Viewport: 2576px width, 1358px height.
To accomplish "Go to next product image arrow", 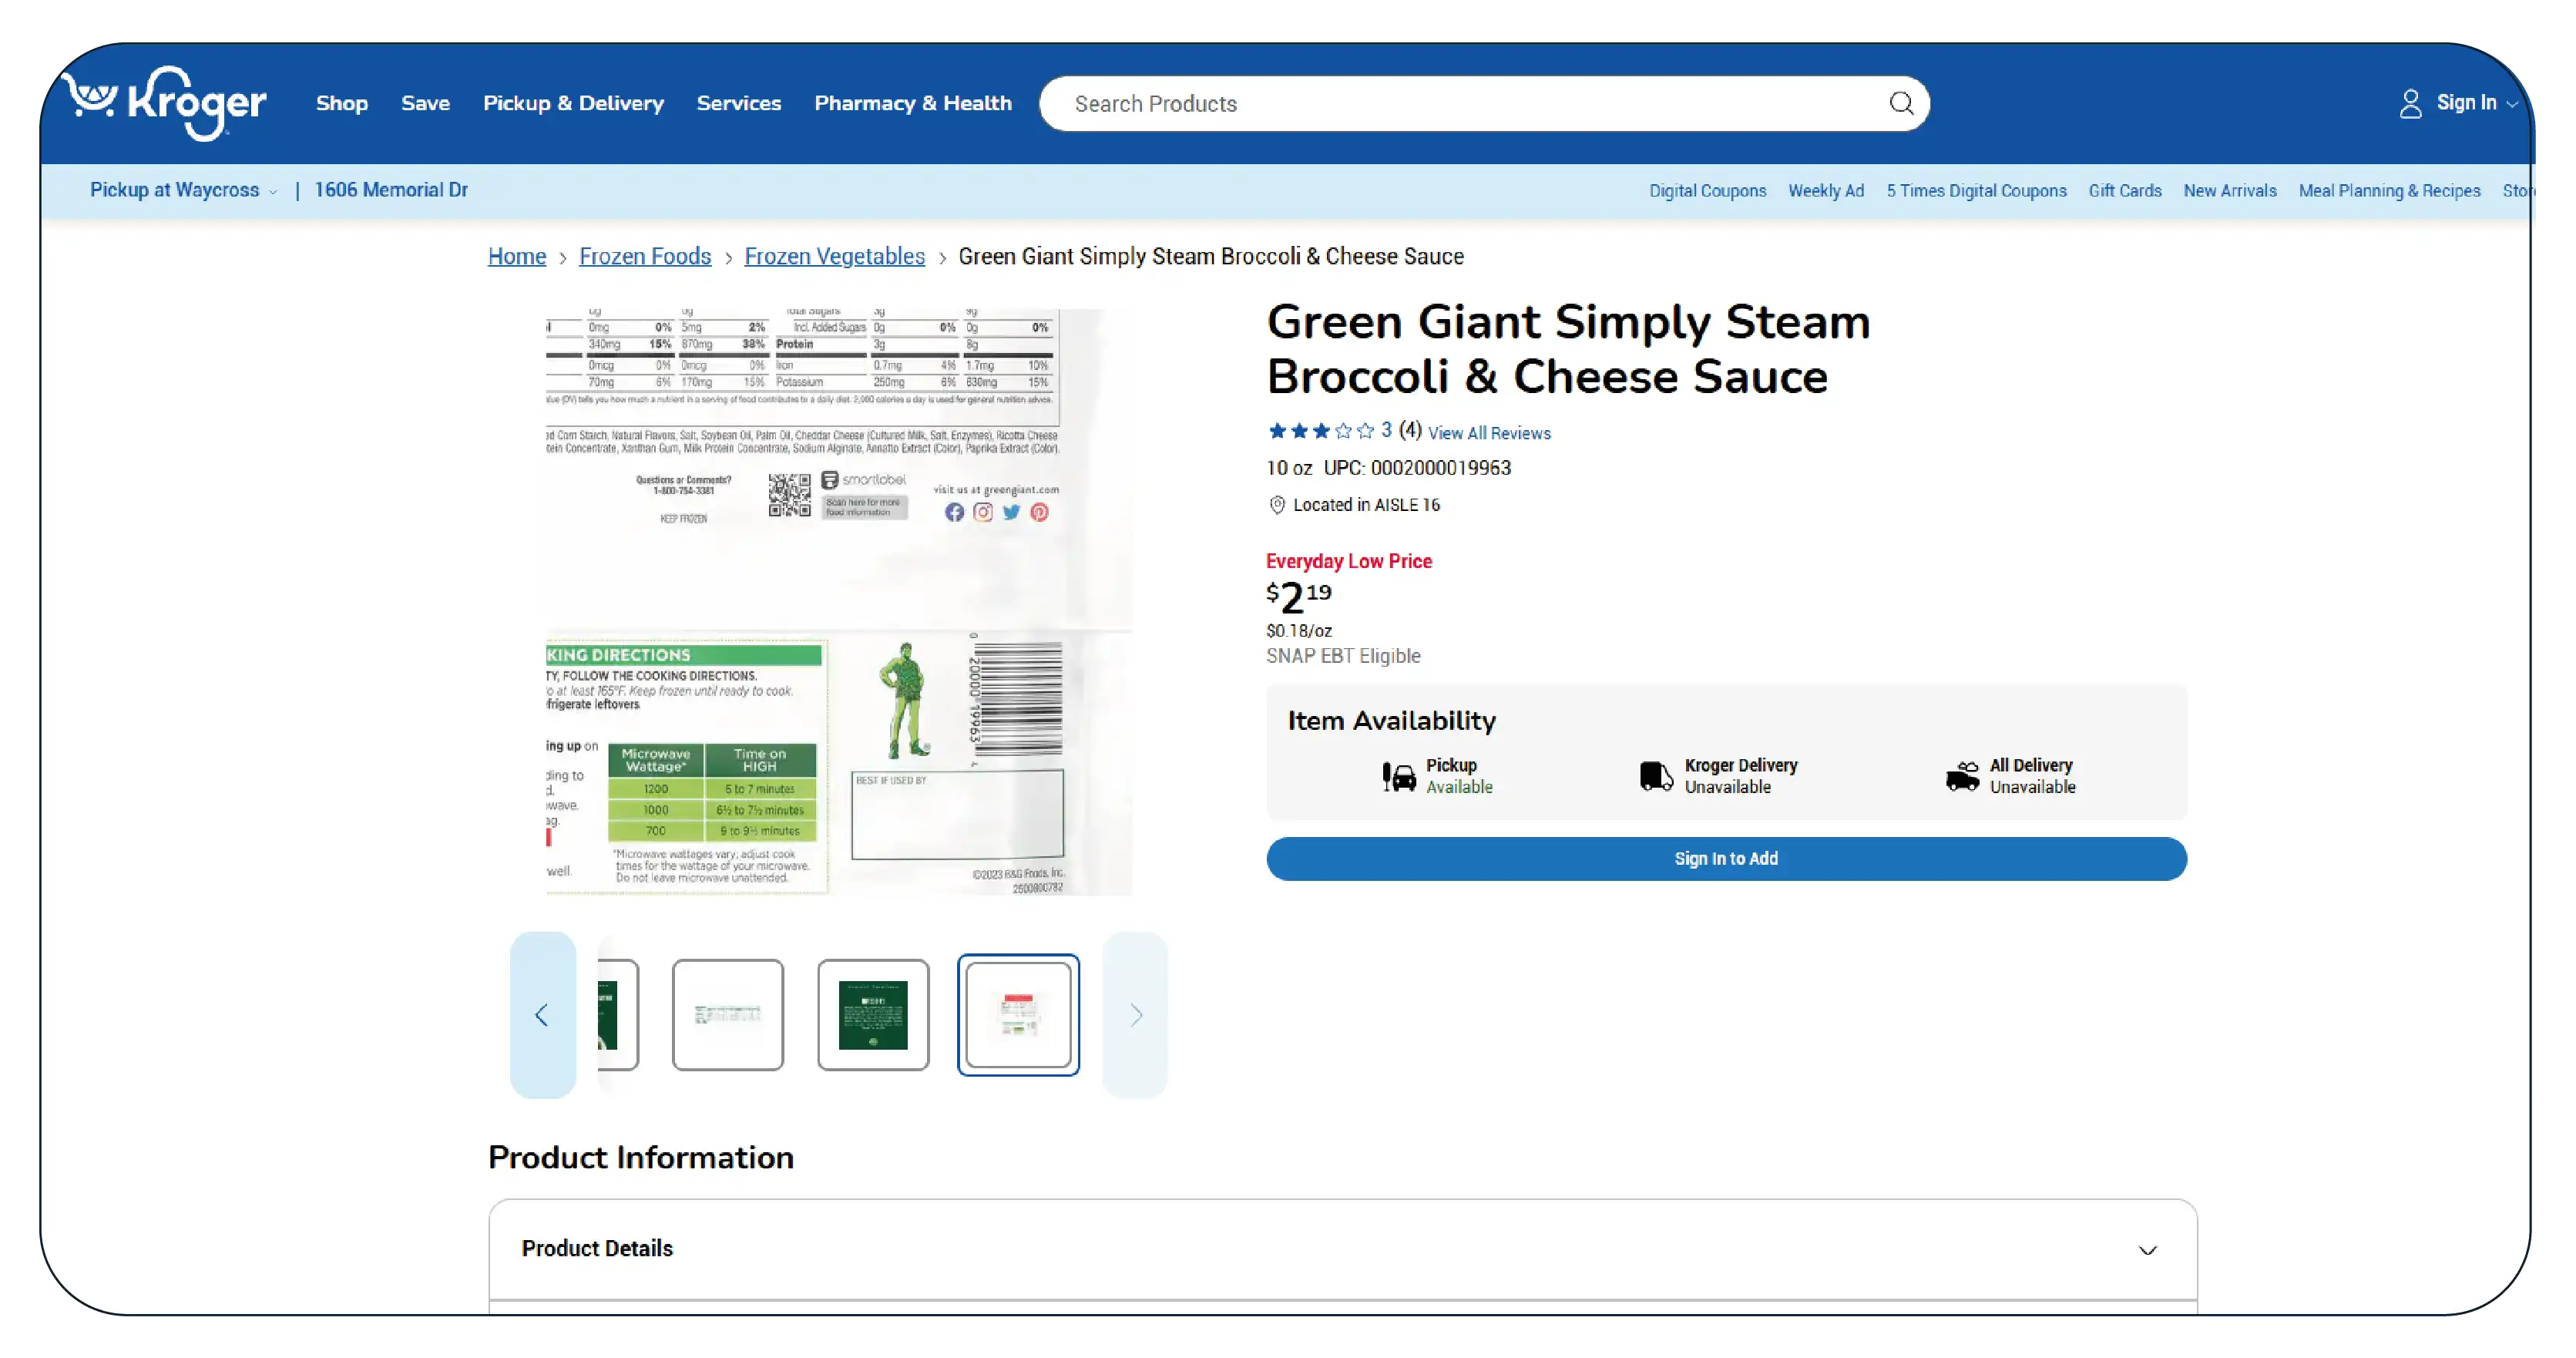I will 1135,1015.
